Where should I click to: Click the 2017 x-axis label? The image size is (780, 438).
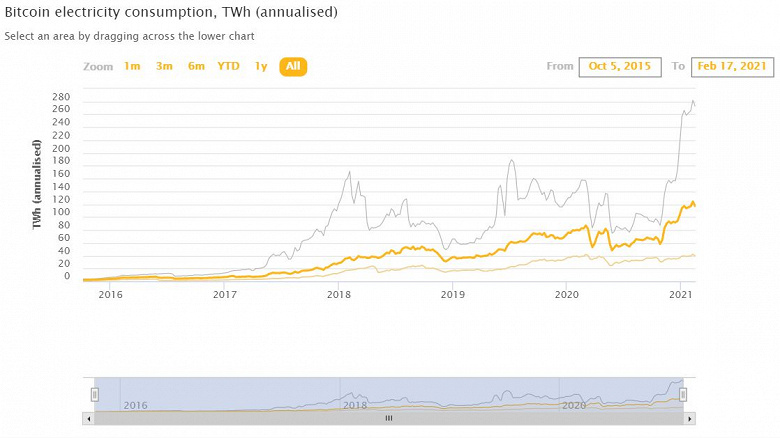[x=225, y=295]
